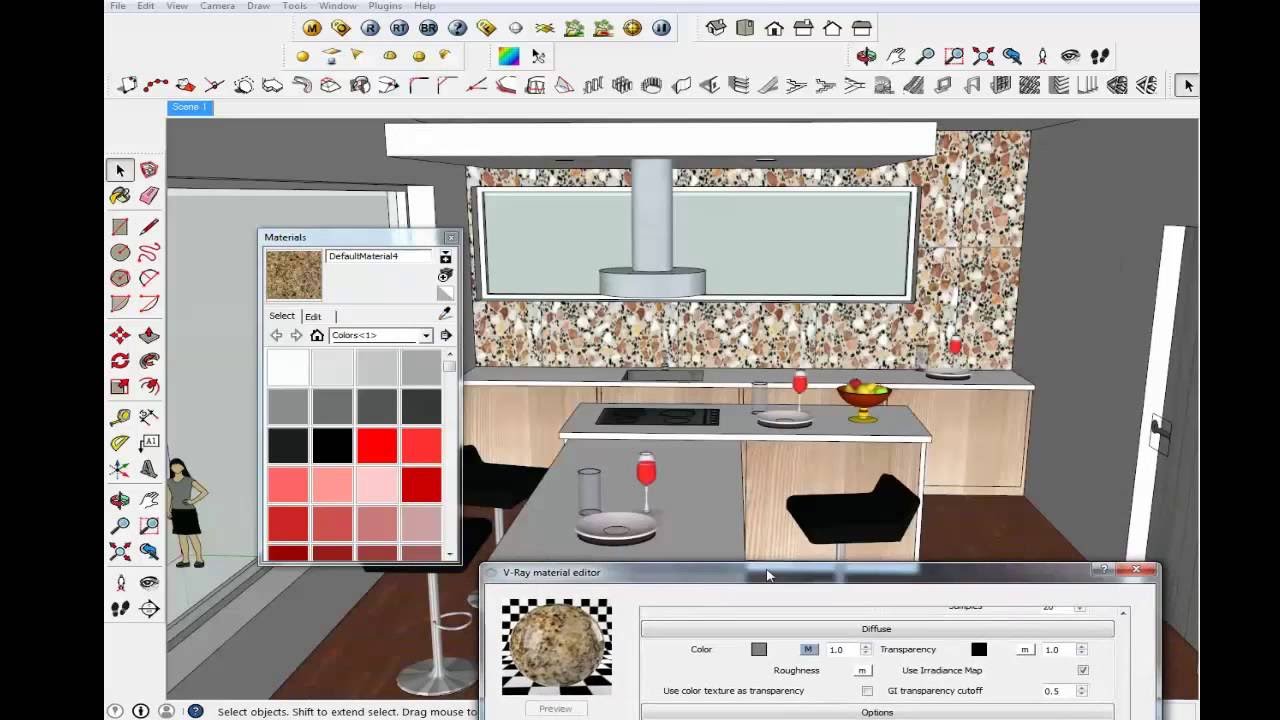Switch to the Edit tab in Materials
This screenshot has height=720, width=1280.
point(313,316)
